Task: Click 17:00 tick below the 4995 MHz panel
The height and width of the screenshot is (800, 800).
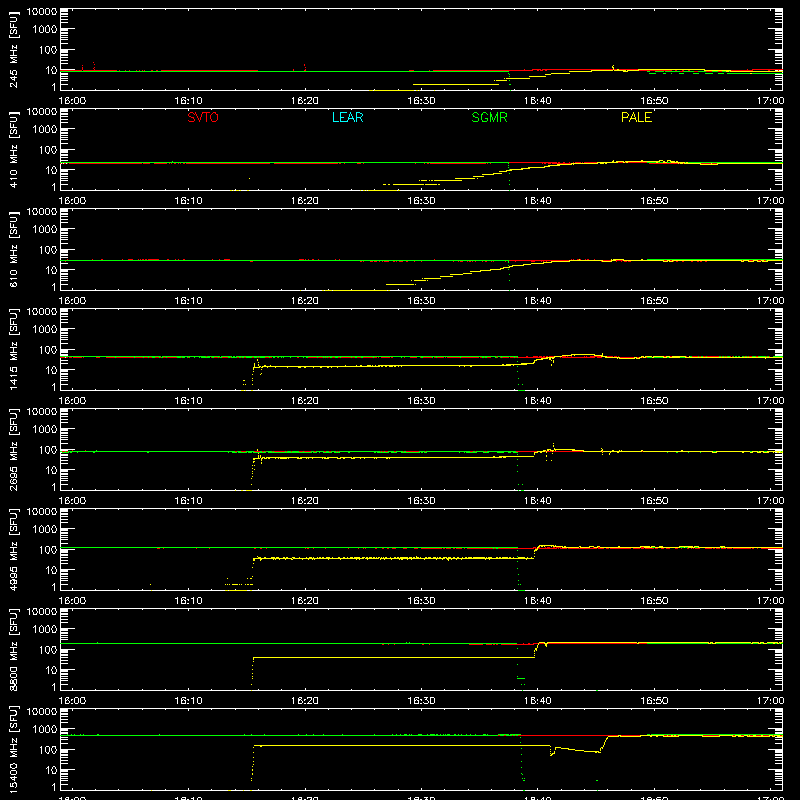Action: [770, 601]
